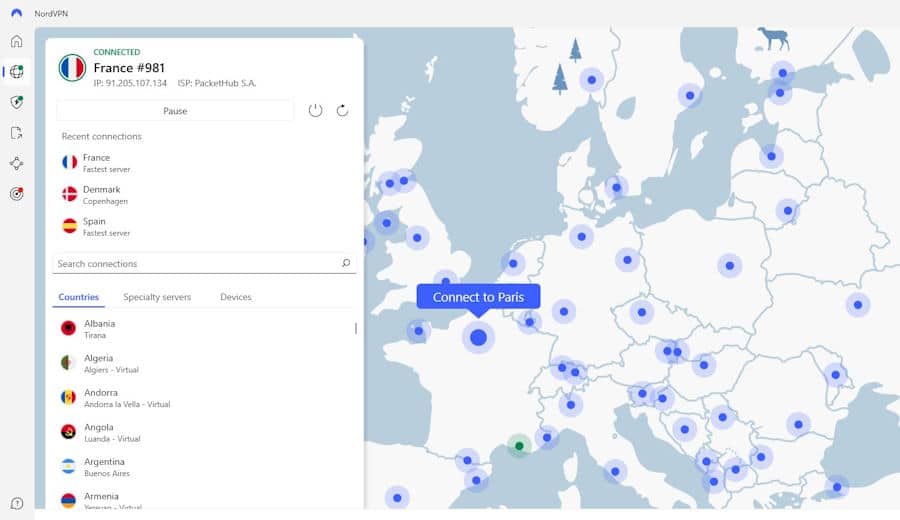The height and width of the screenshot is (520, 900).
Task: Open the Meshnet sidebar icon
Action: (x=17, y=164)
